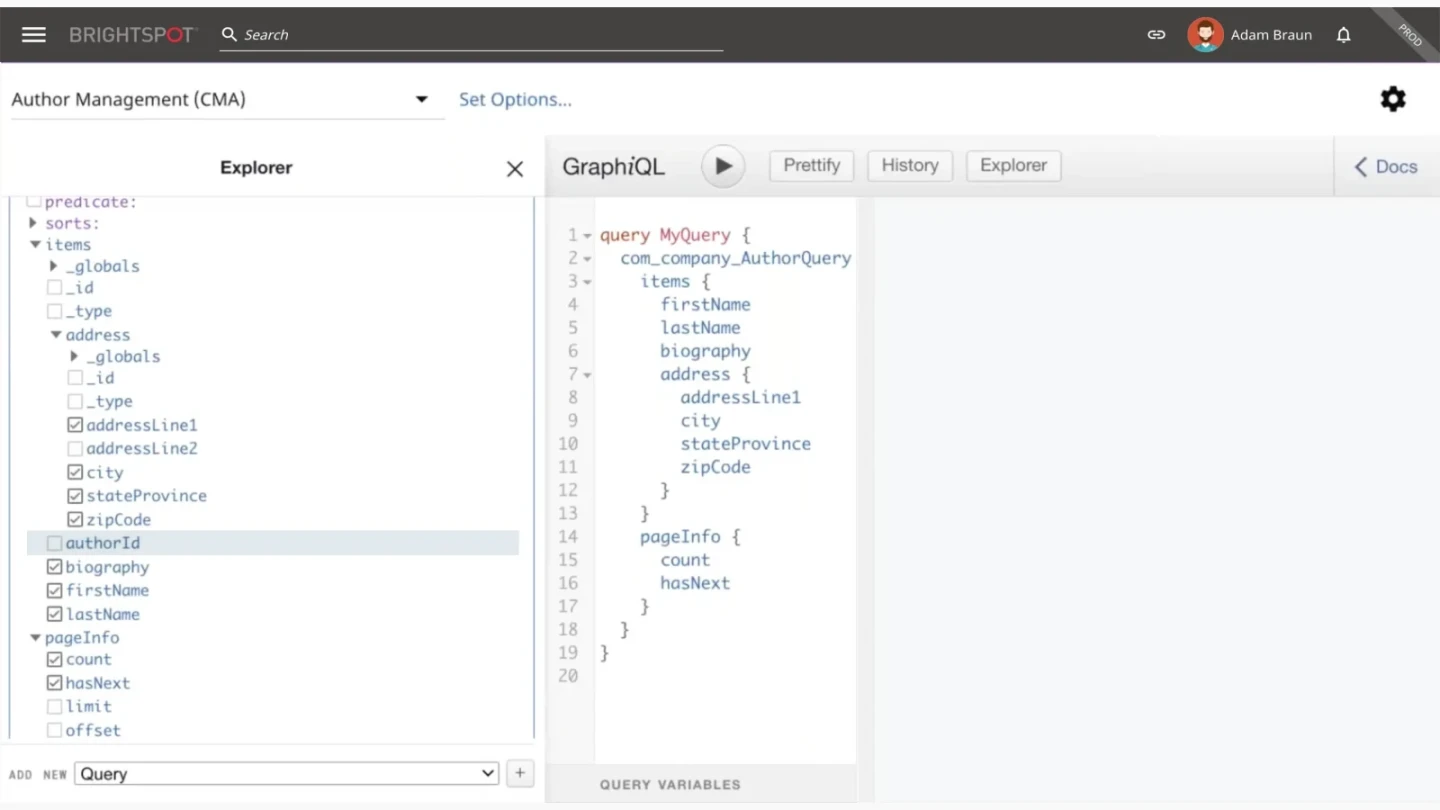Open the Docs panel
This screenshot has width=1440, height=810.
coord(1386,166)
